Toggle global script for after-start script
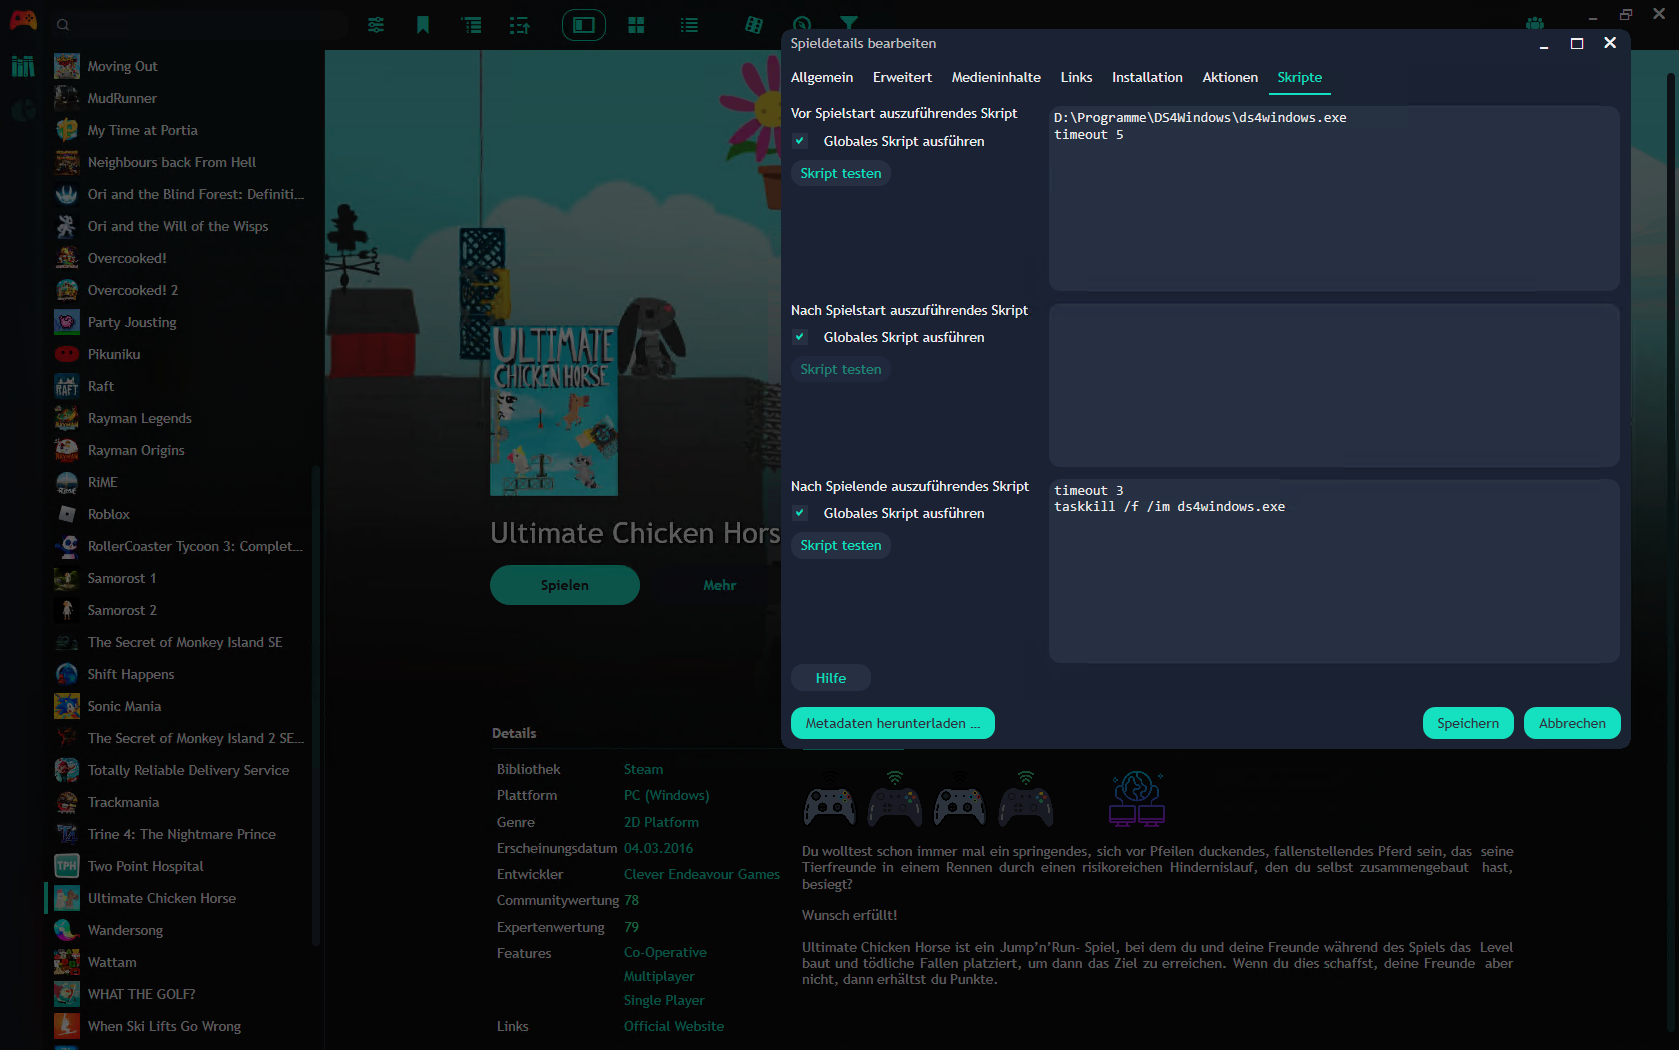Screen dimensions: 1679x1050 coord(800,337)
